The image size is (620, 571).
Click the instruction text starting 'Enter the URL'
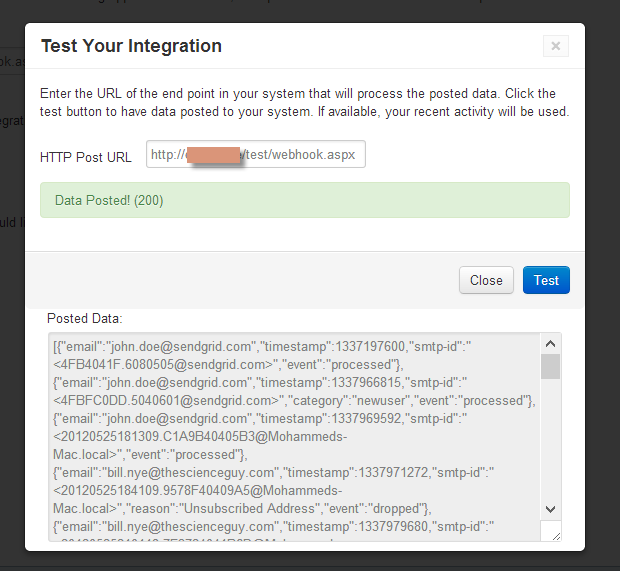click(304, 102)
